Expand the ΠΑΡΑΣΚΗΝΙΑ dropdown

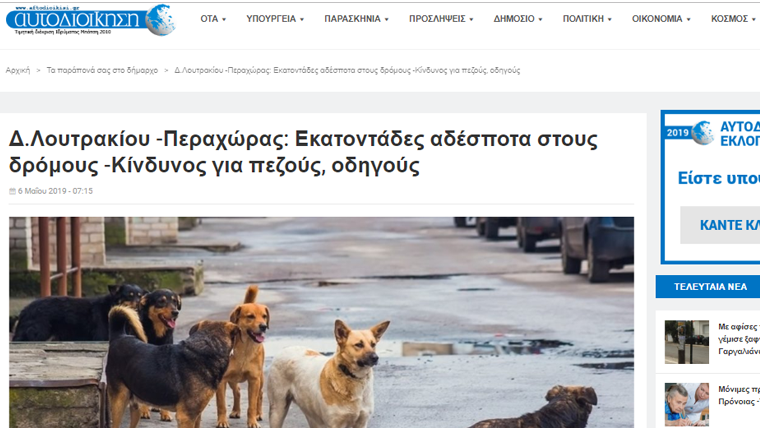pyautogui.click(x=356, y=19)
